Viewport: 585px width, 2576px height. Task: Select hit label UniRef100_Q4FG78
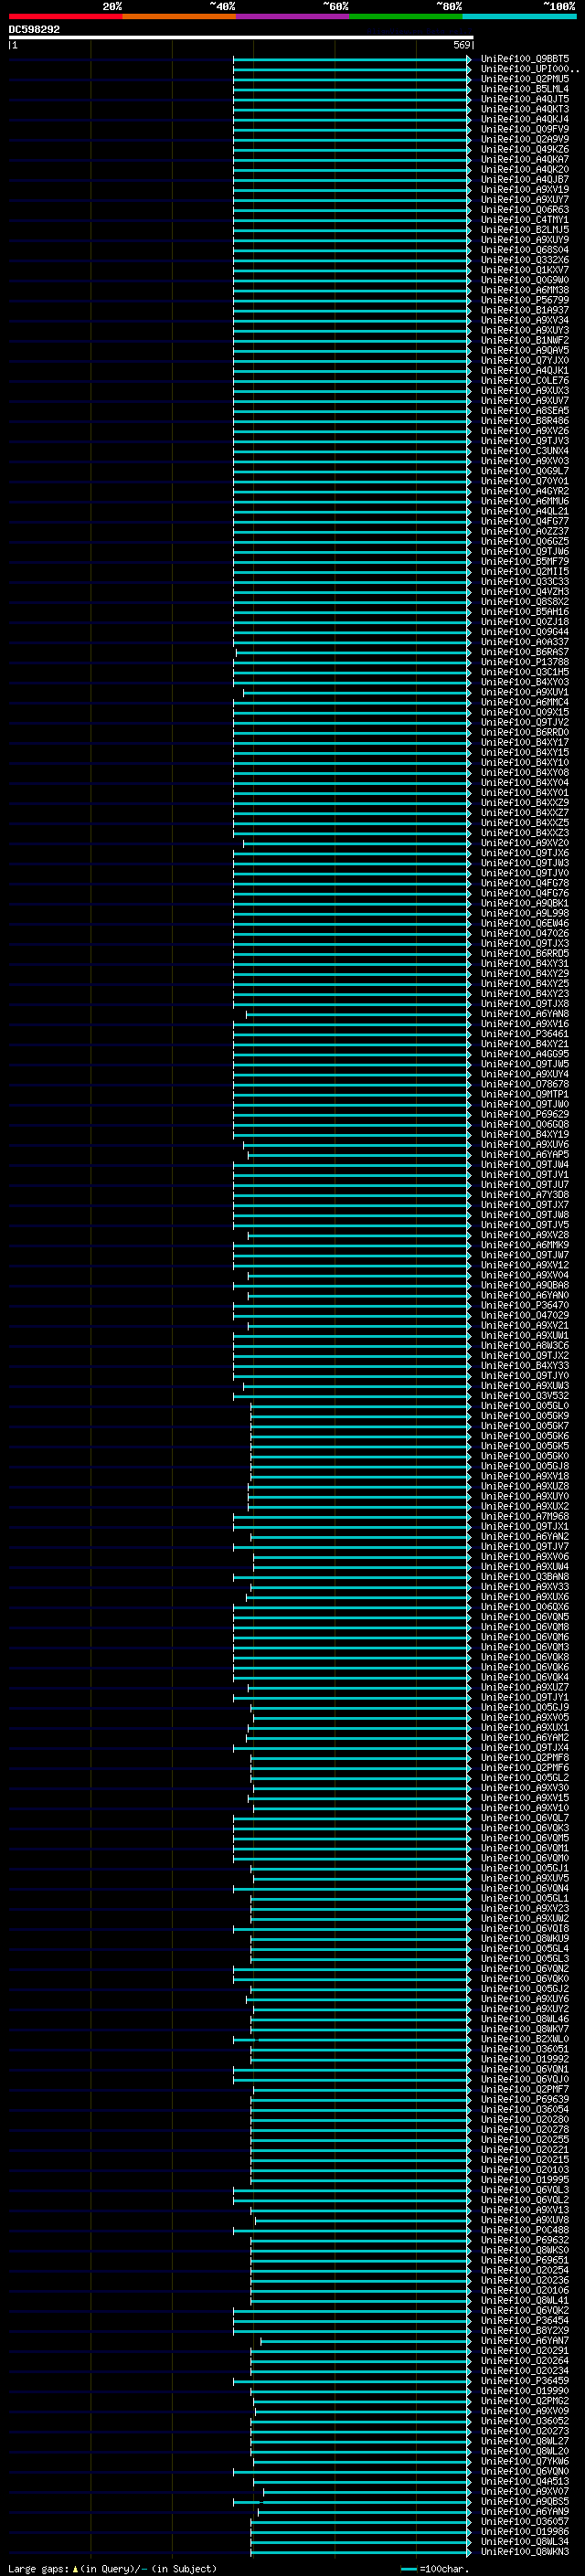point(525,883)
